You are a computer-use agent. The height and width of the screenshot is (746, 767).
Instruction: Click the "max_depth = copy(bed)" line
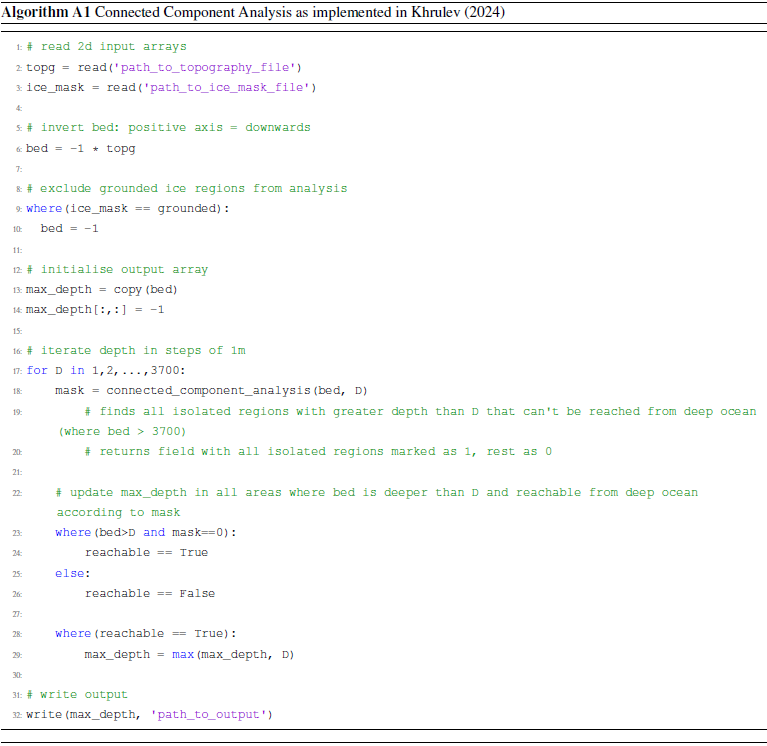(x=102, y=289)
